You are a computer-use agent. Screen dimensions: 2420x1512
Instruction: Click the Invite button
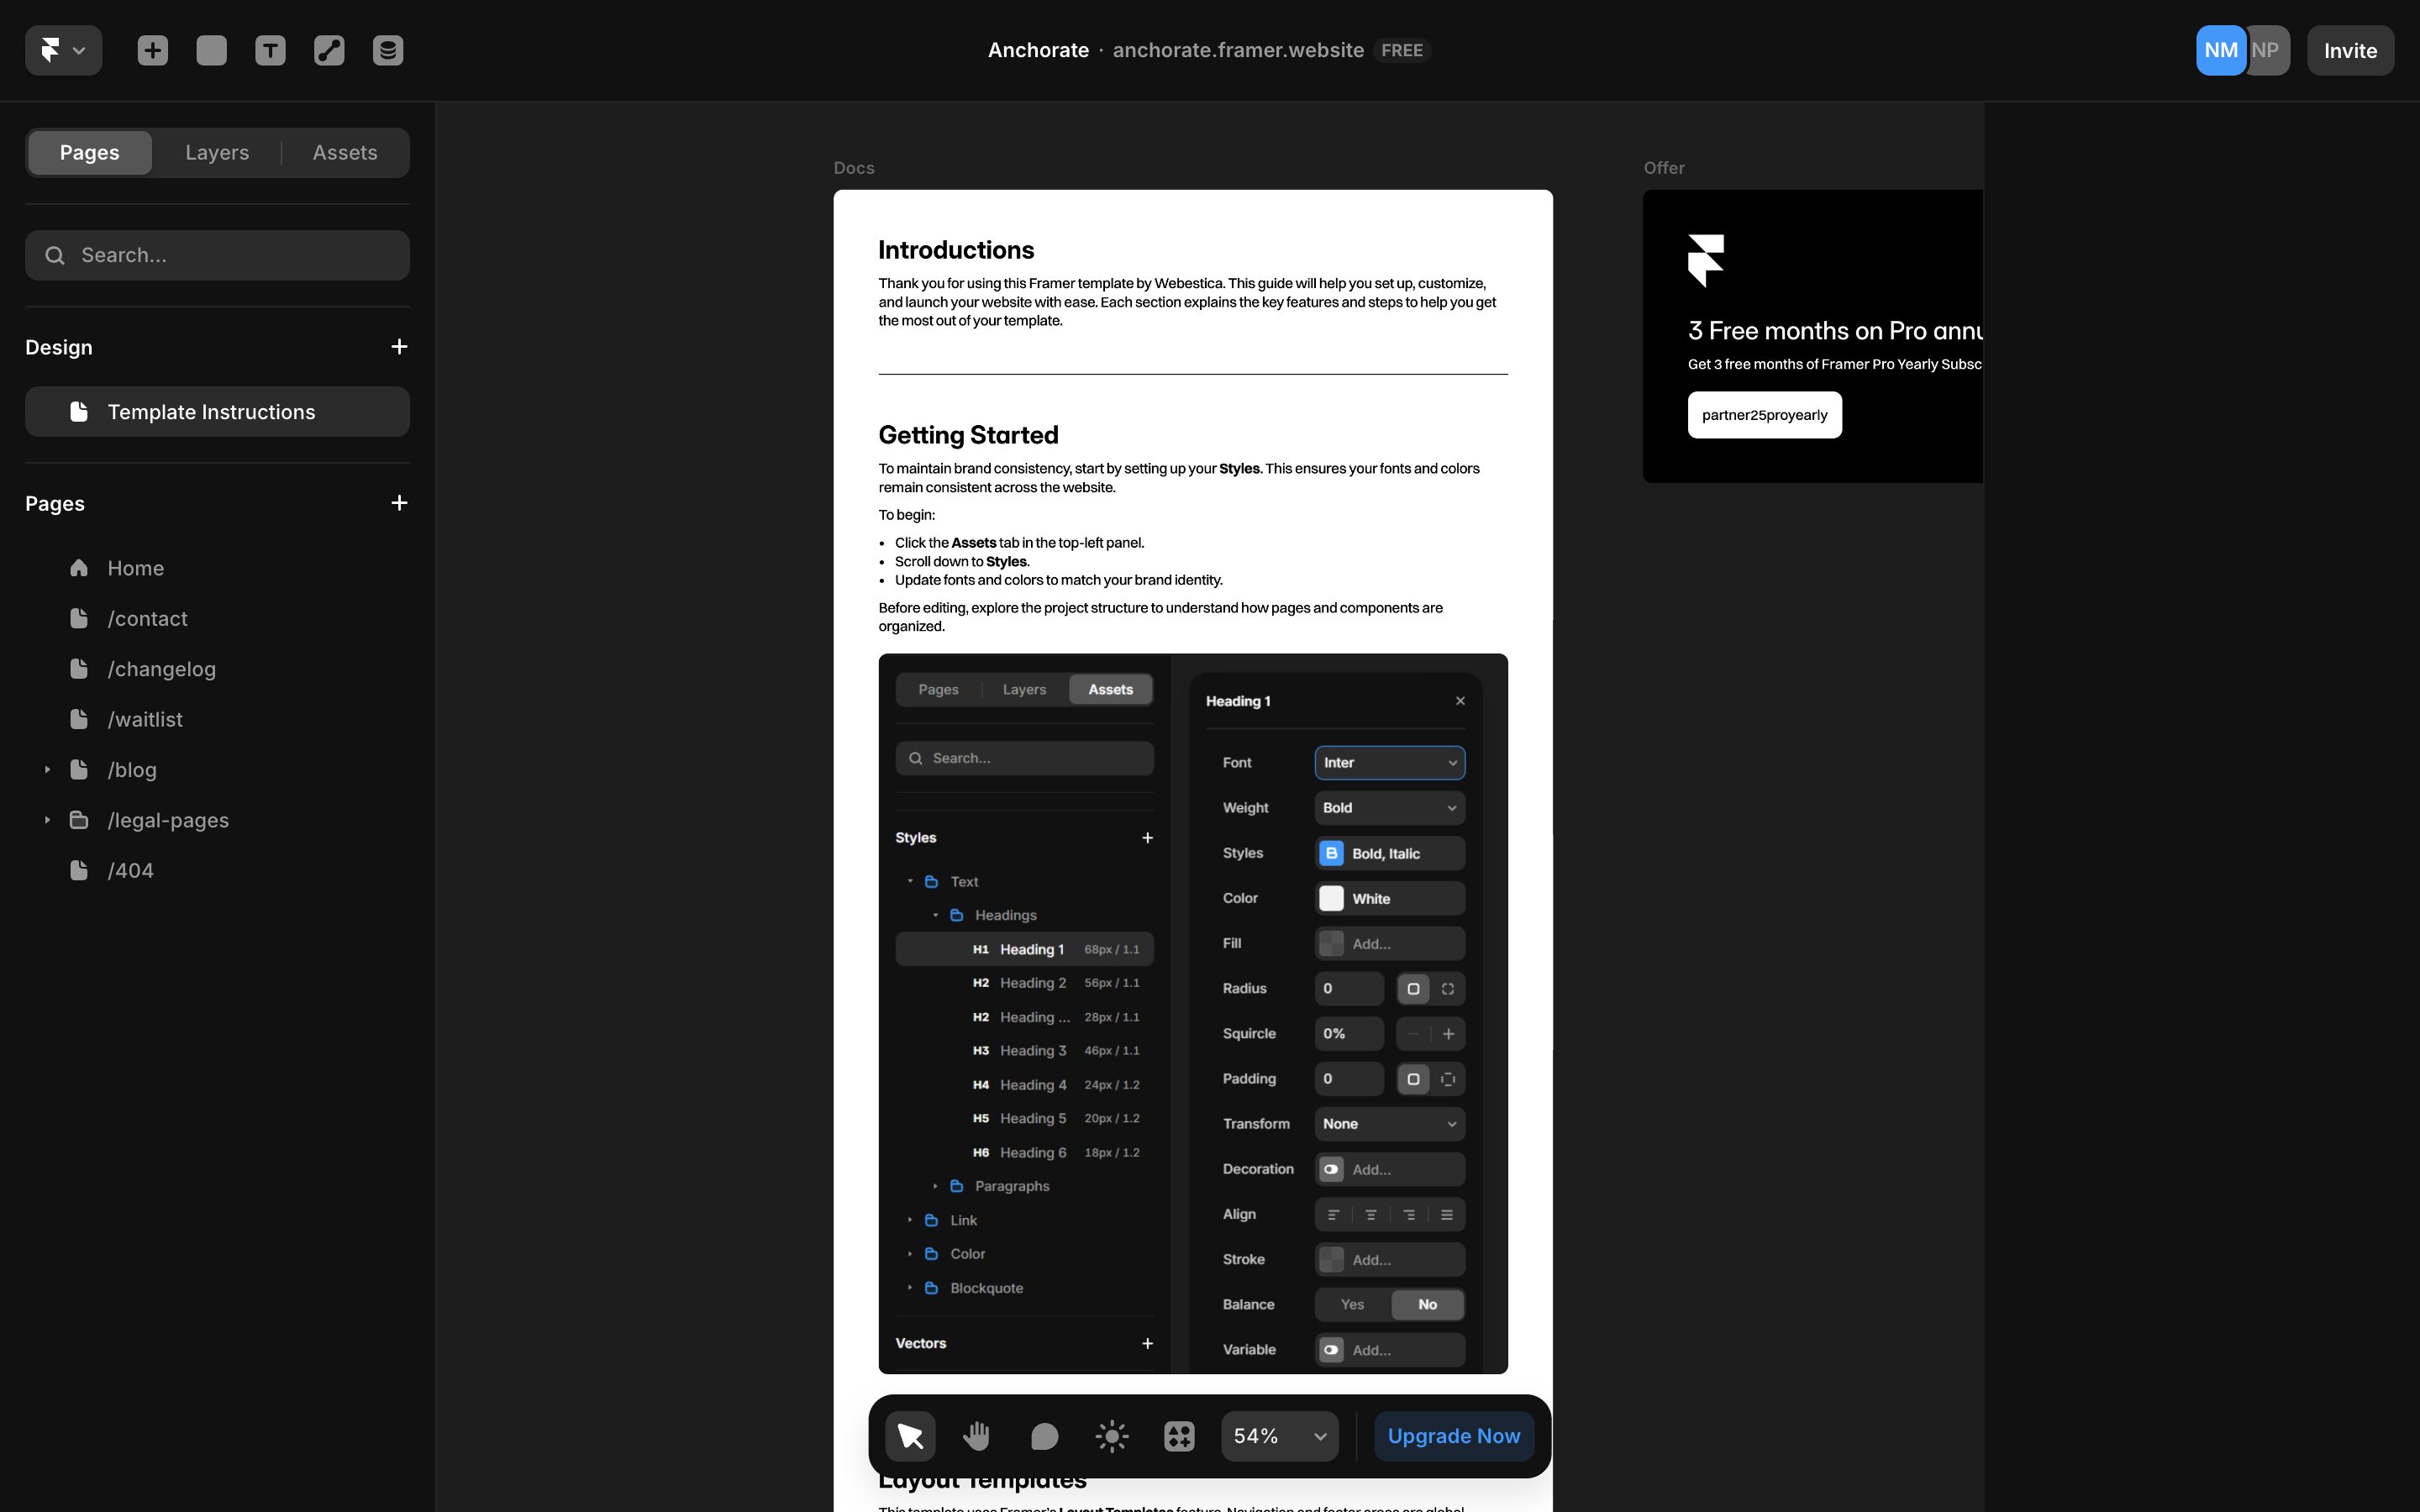click(2350, 50)
